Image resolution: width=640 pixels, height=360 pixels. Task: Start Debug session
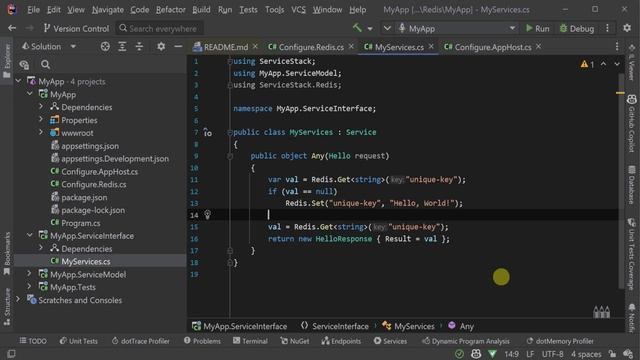[577, 29]
